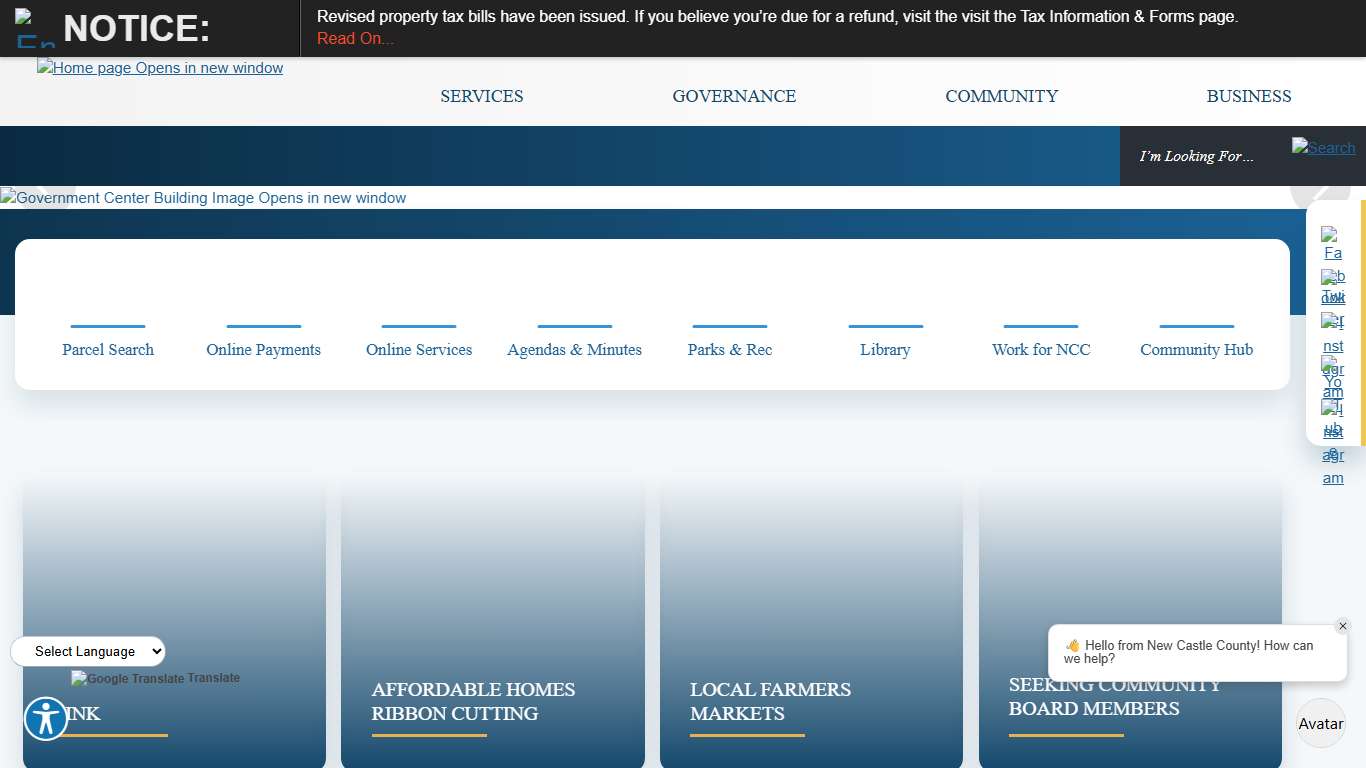
Task: Open the SERVICES menu
Action: 481,96
